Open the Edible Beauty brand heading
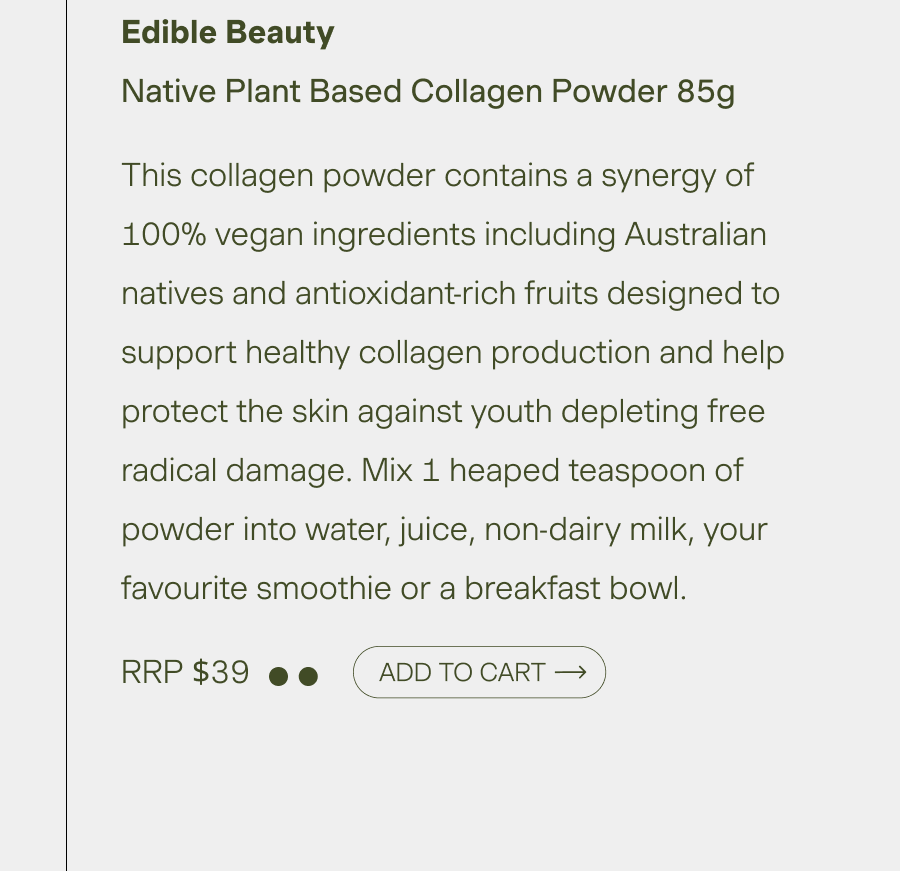This screenshot has width=900, height=871. coord(228,32)
